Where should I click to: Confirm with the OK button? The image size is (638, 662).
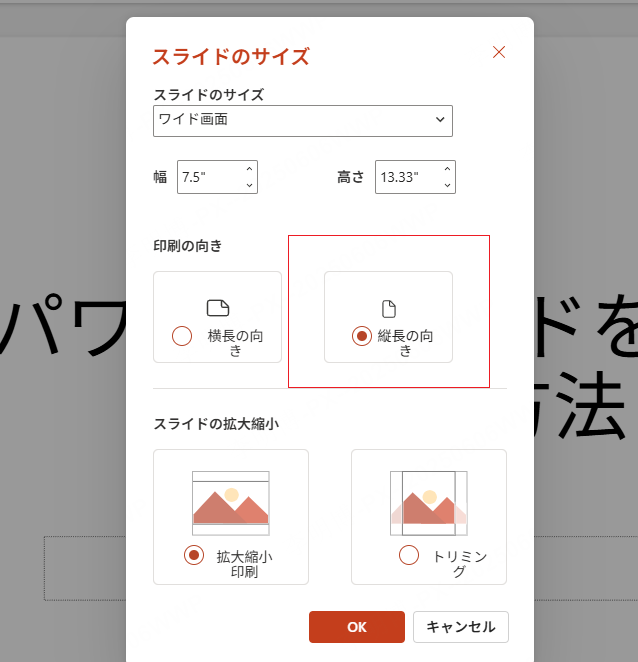[357, 627]
